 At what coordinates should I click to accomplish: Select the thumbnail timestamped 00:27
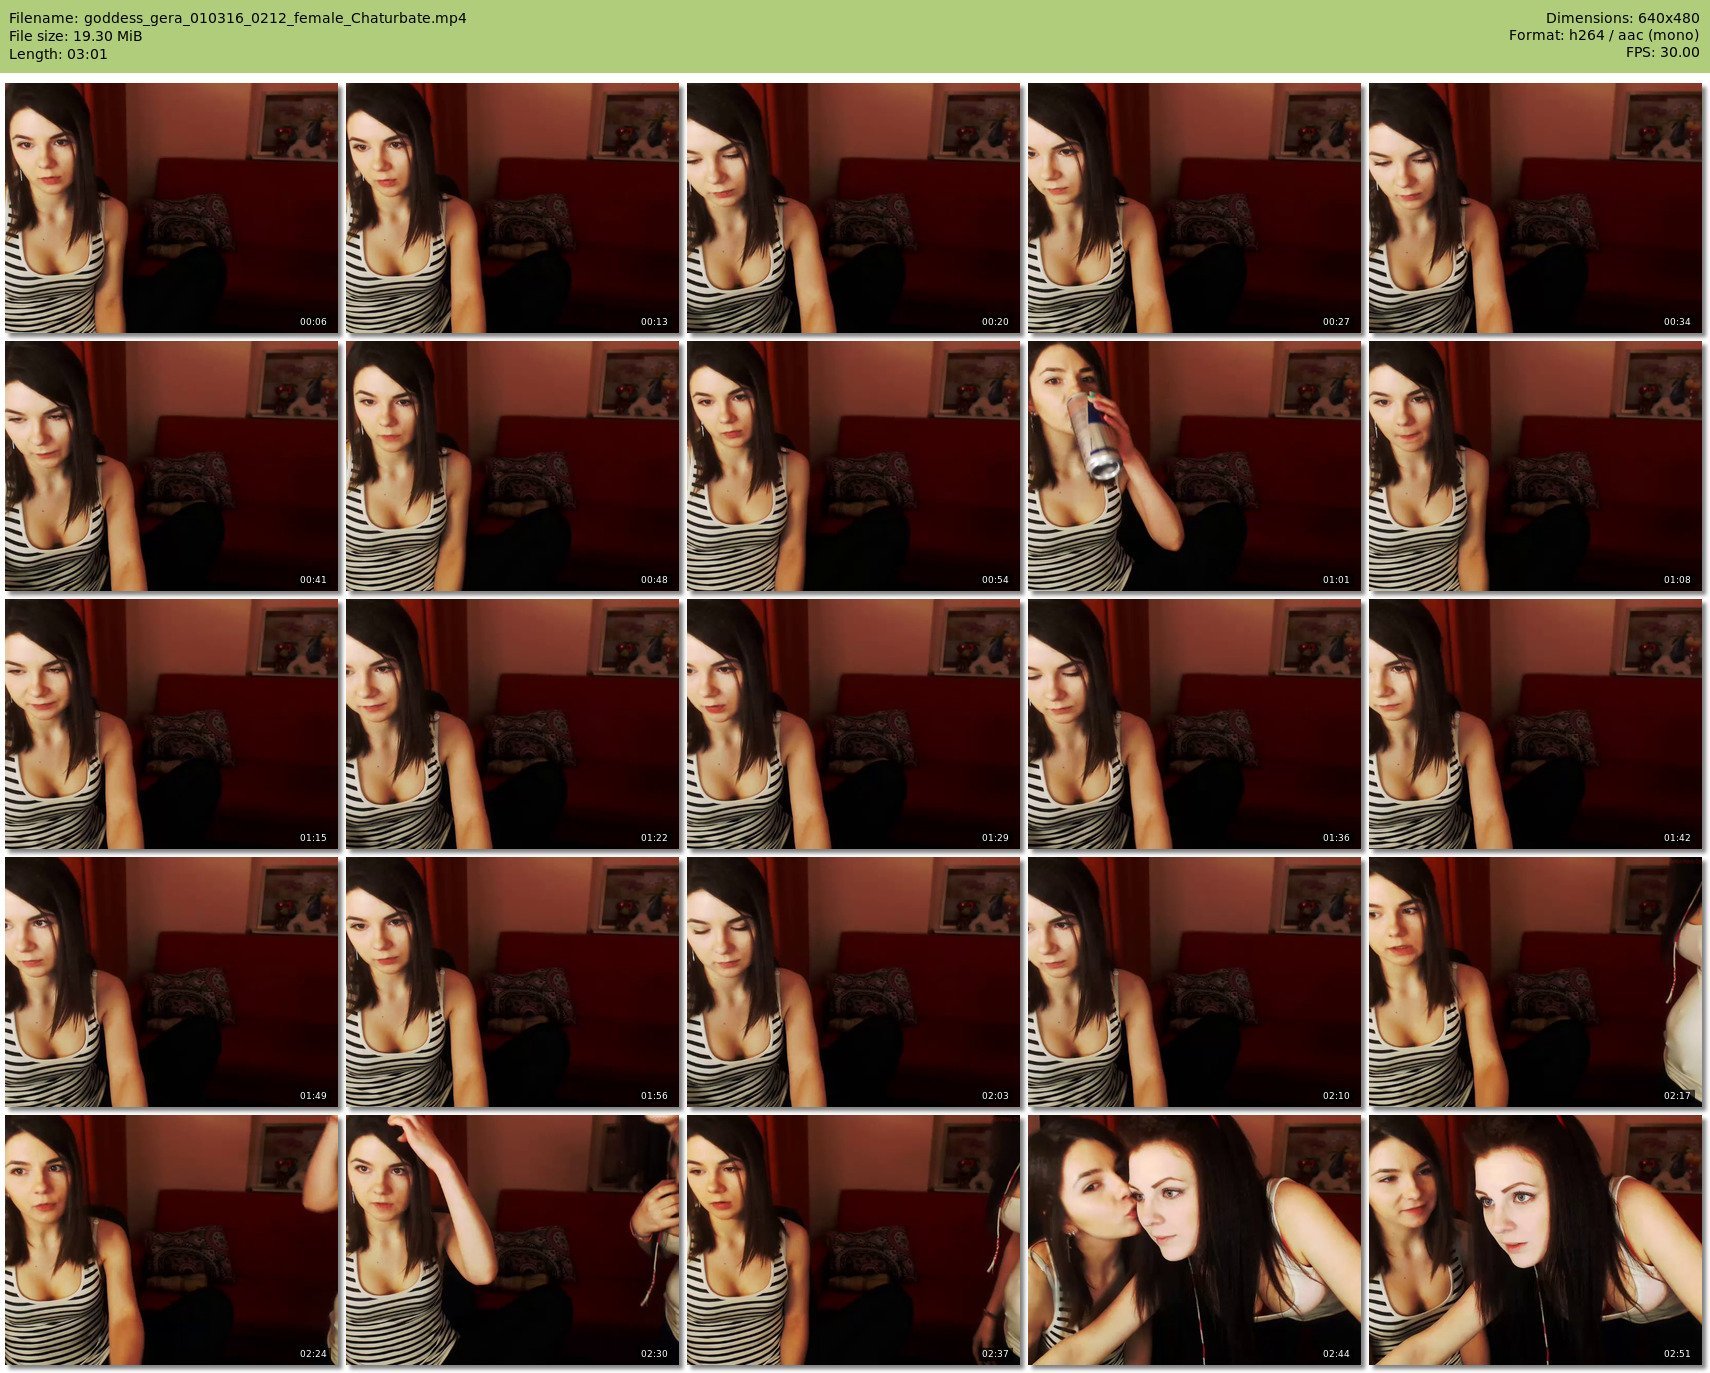pyautogui.click(x=1195, y=208)
